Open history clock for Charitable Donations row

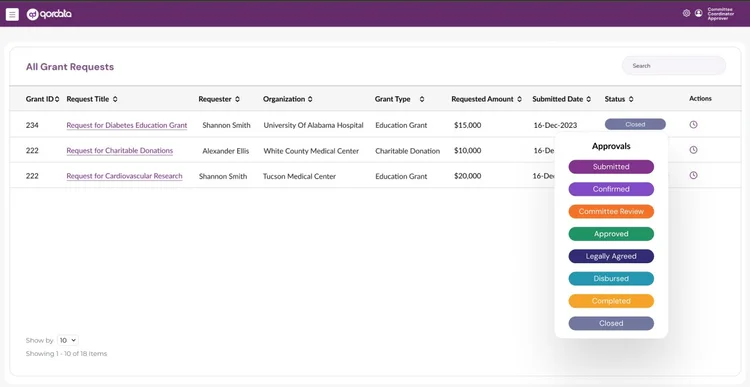(x=693, y=150)
